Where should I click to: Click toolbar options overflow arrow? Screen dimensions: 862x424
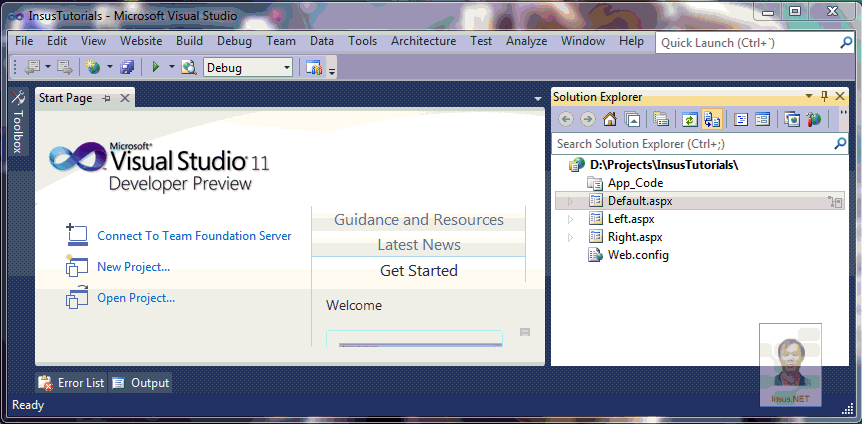coord(332,71)
